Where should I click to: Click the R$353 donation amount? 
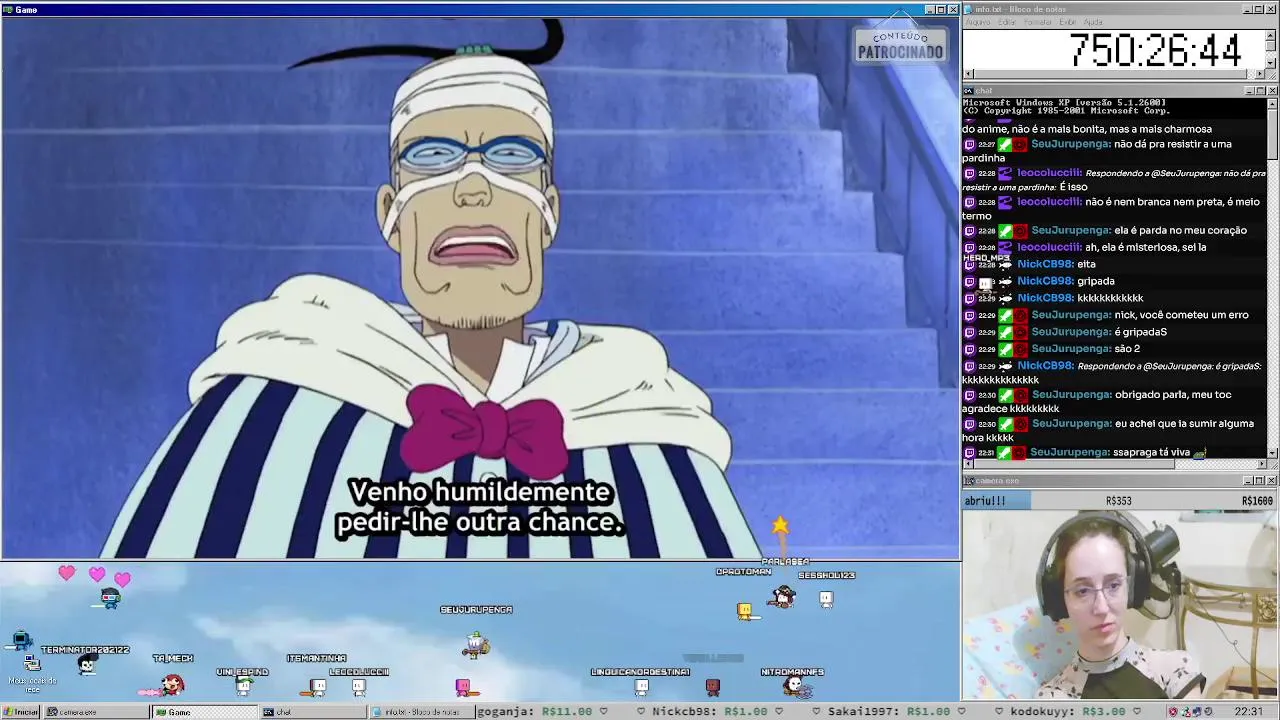click(1118, 501)
